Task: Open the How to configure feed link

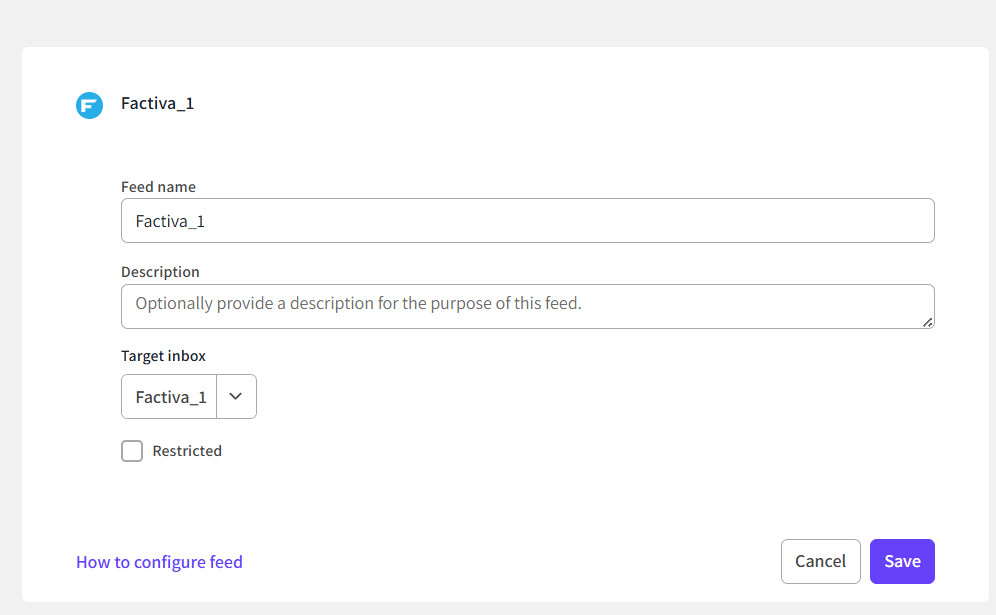Action: pyautogui.click(x=159, y=562)
